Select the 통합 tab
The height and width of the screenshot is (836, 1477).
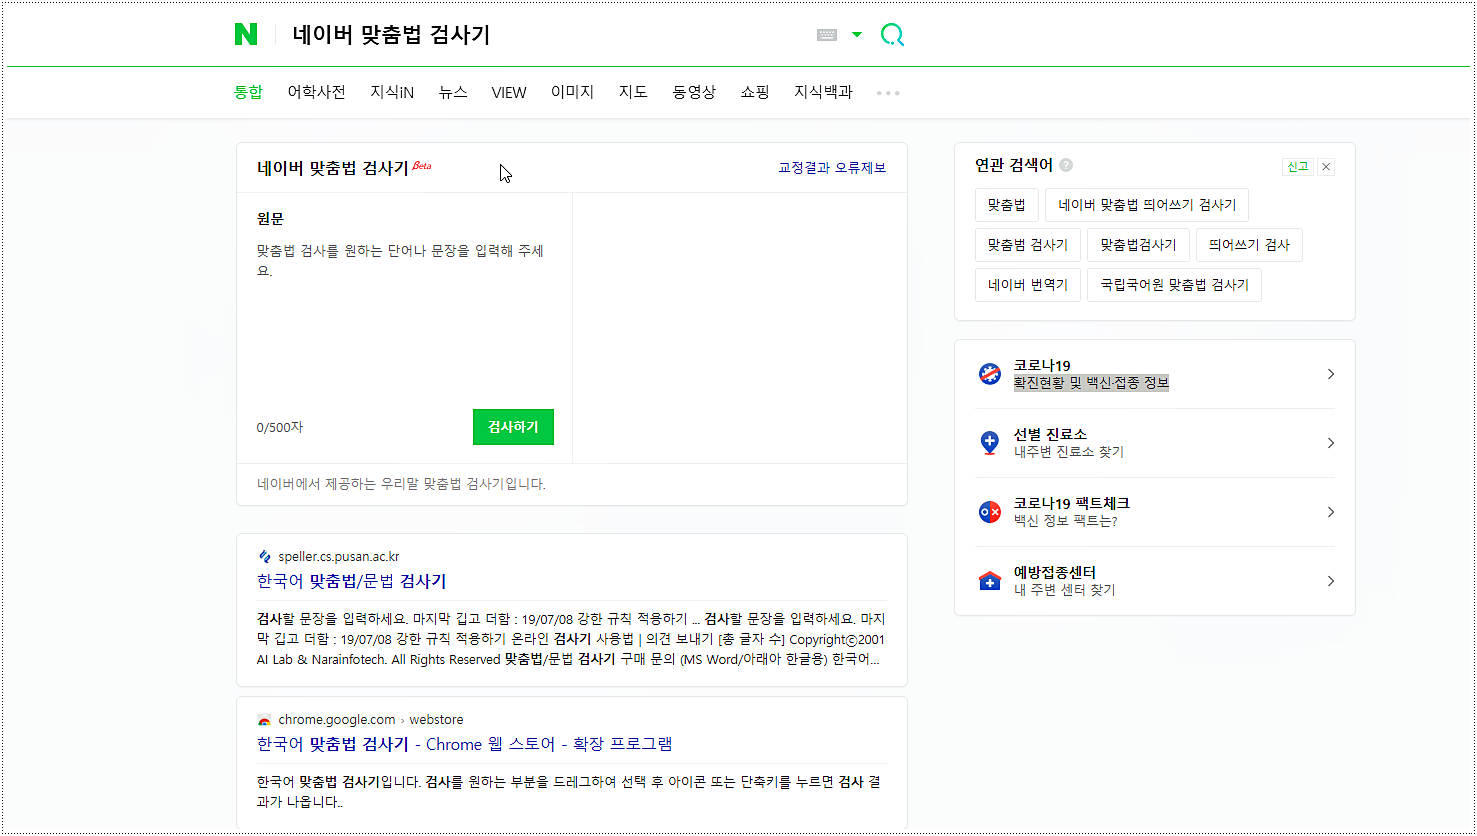pos(248,92)
